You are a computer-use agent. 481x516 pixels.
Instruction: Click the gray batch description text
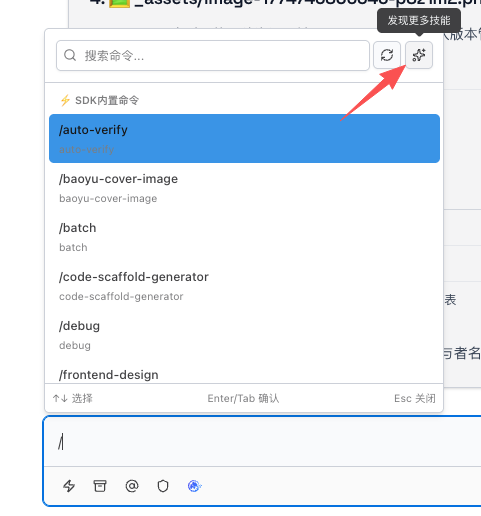tap(73, 247)
